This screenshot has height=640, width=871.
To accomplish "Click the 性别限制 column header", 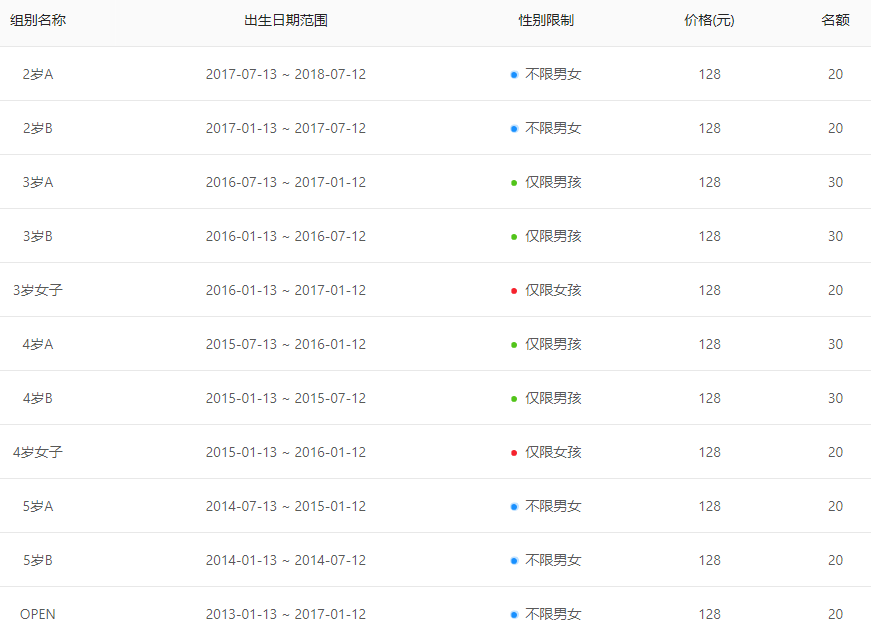I will coord(546,21).
